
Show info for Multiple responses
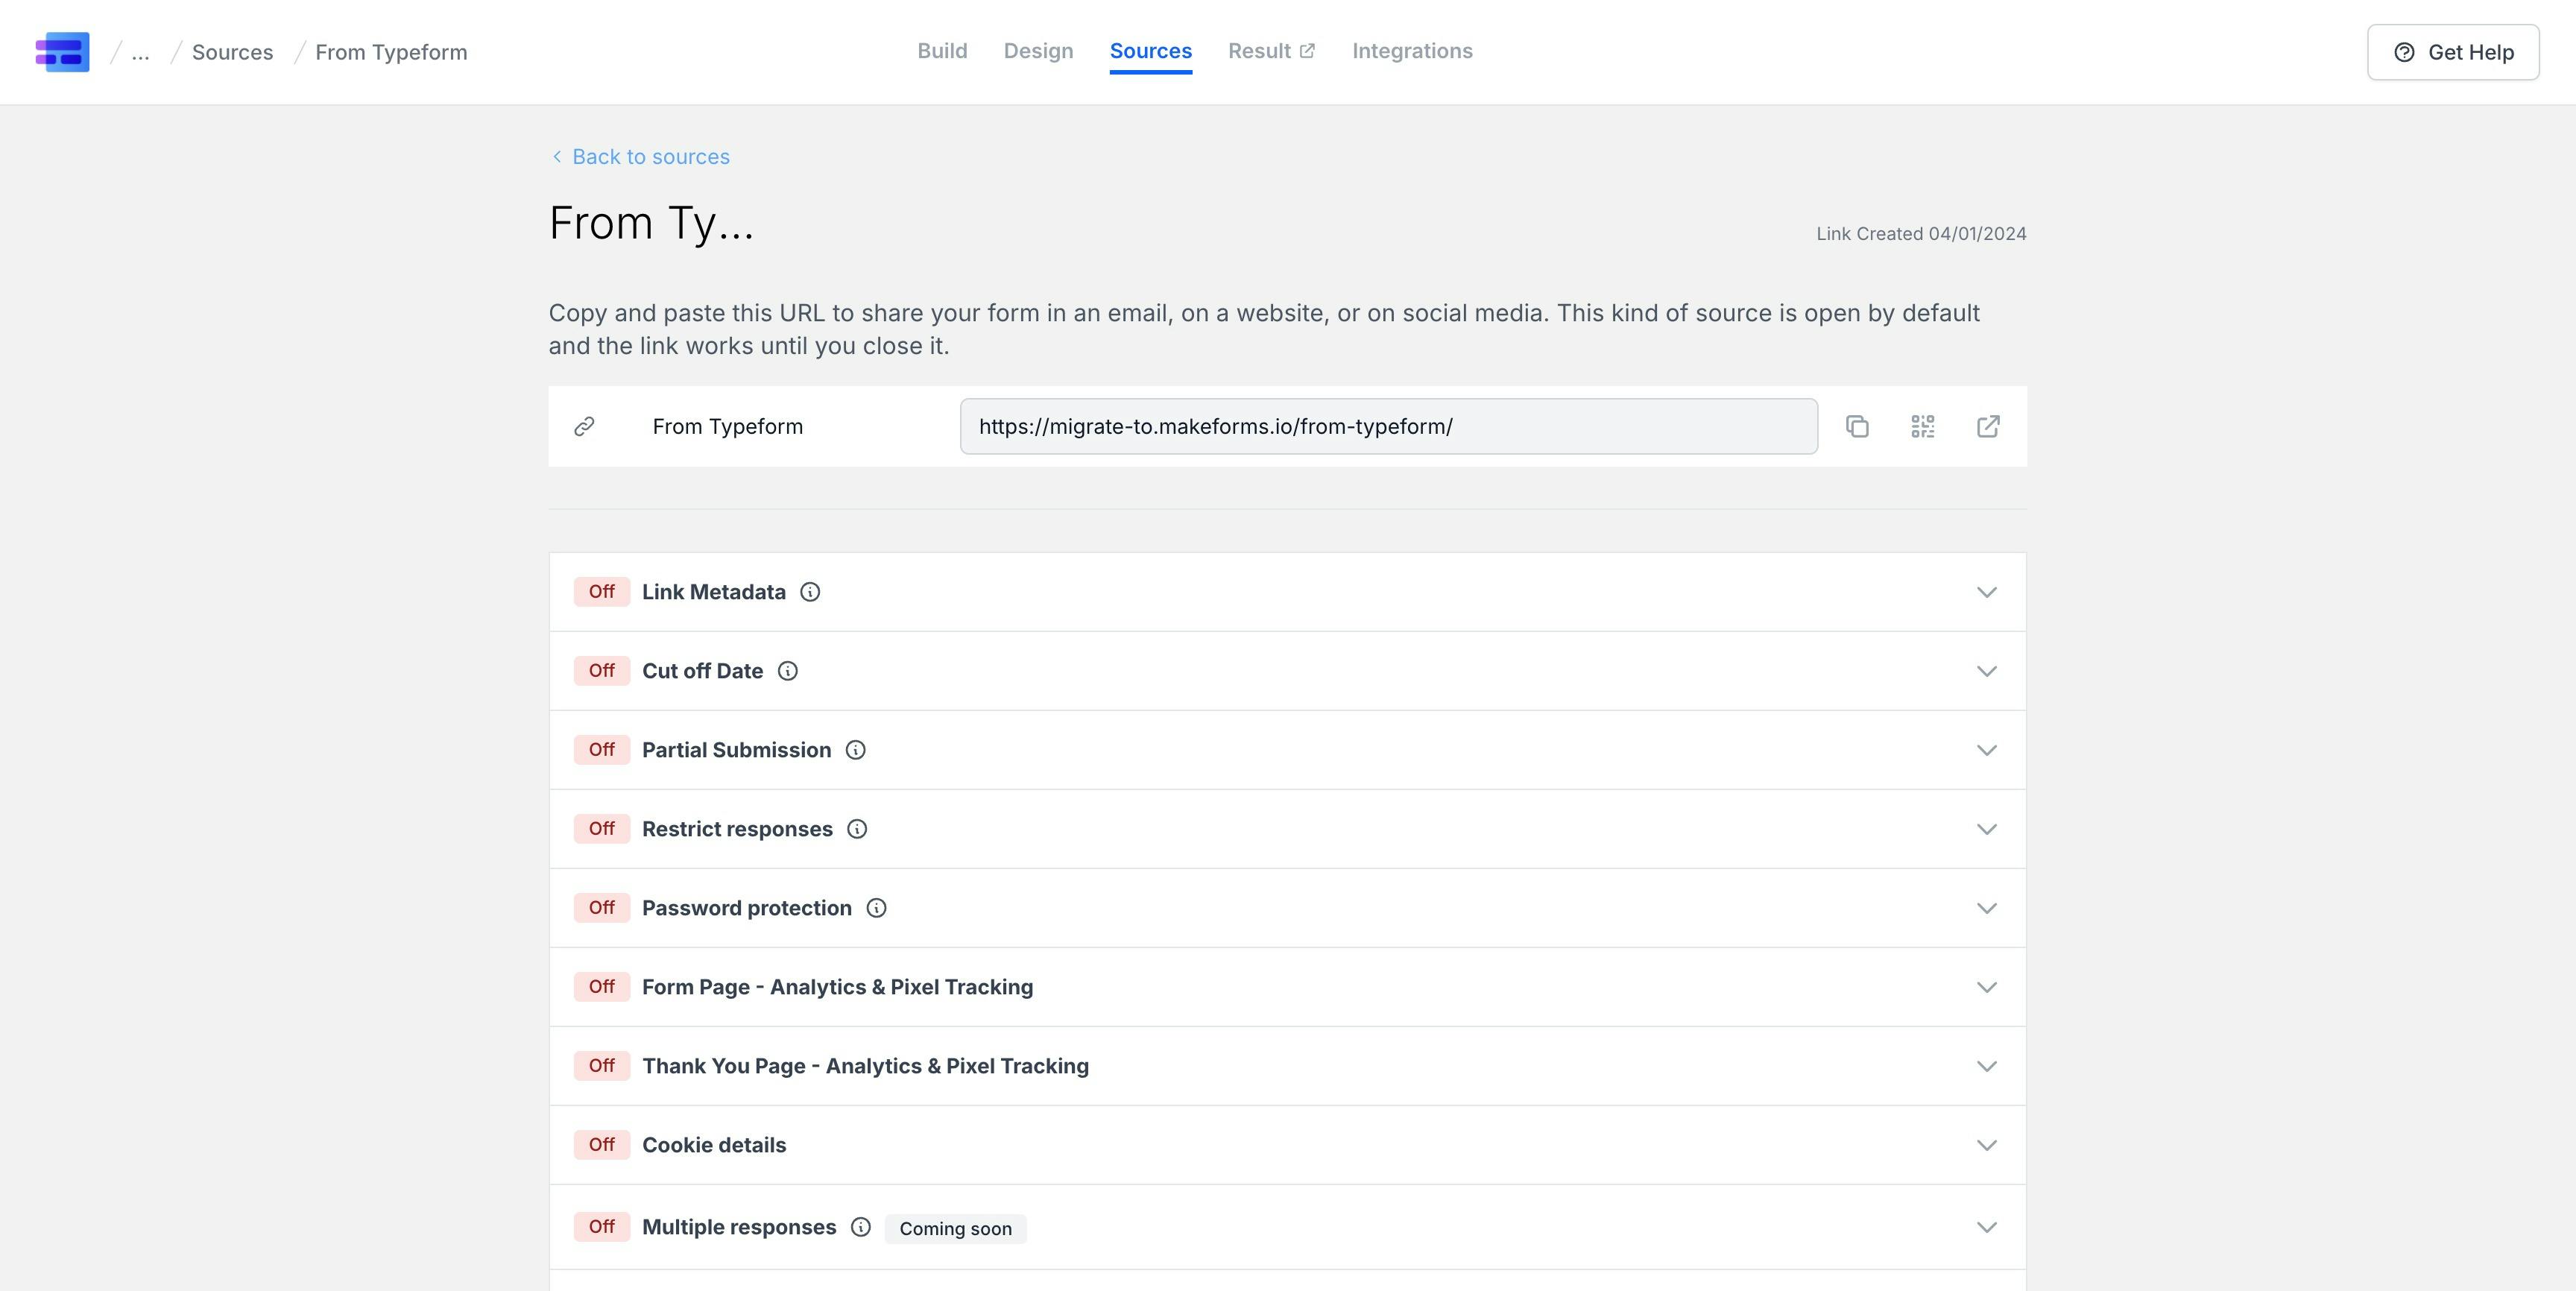tap(861, 1227)
